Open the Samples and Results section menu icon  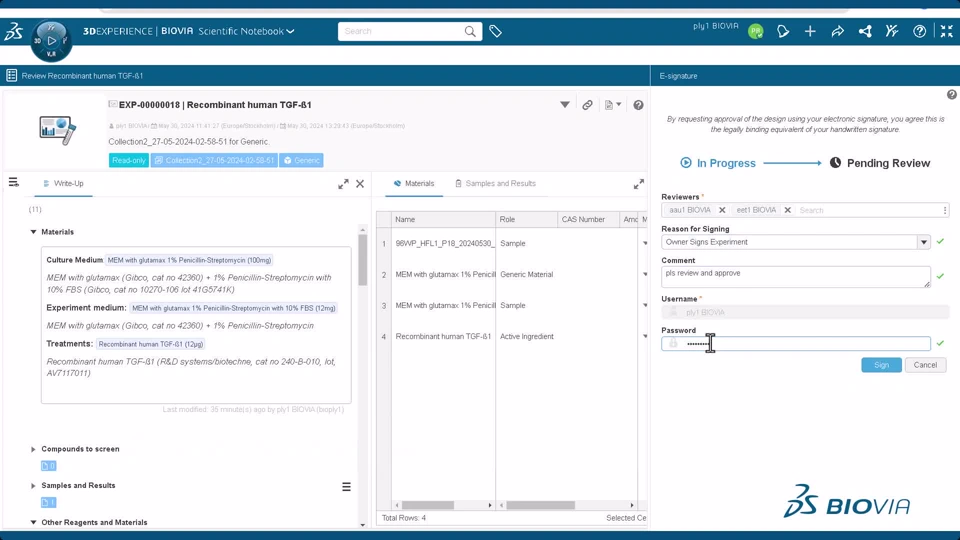pos(346,487)
